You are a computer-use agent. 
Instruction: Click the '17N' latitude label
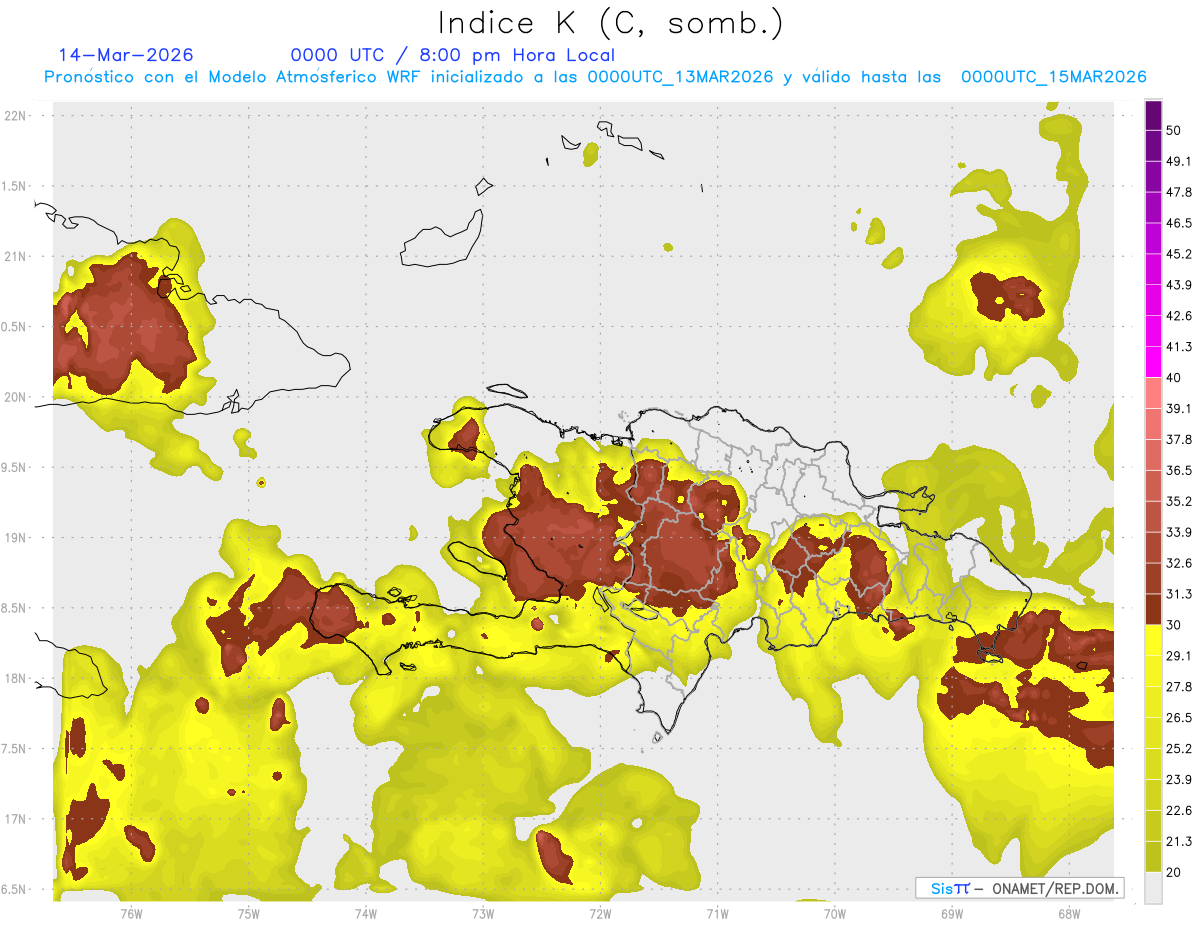15,819
